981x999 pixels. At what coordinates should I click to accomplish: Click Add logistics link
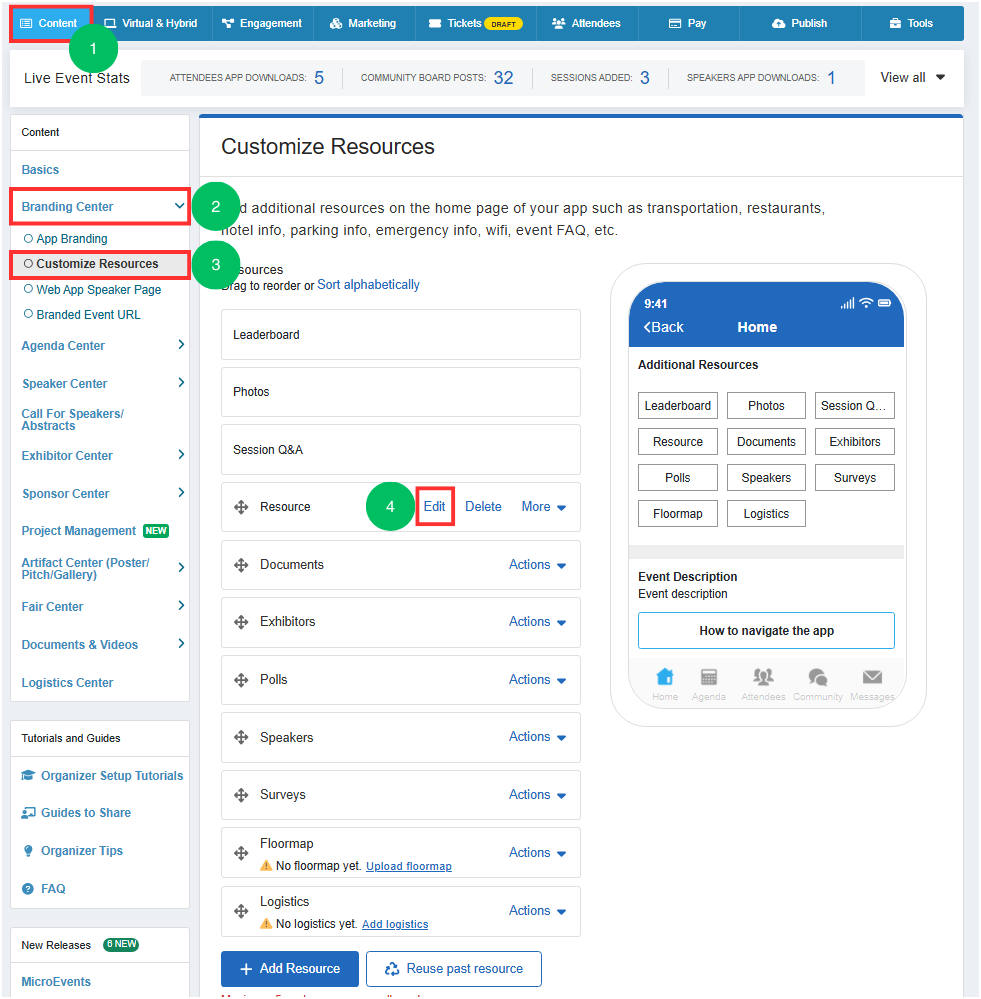pos(395,924)
